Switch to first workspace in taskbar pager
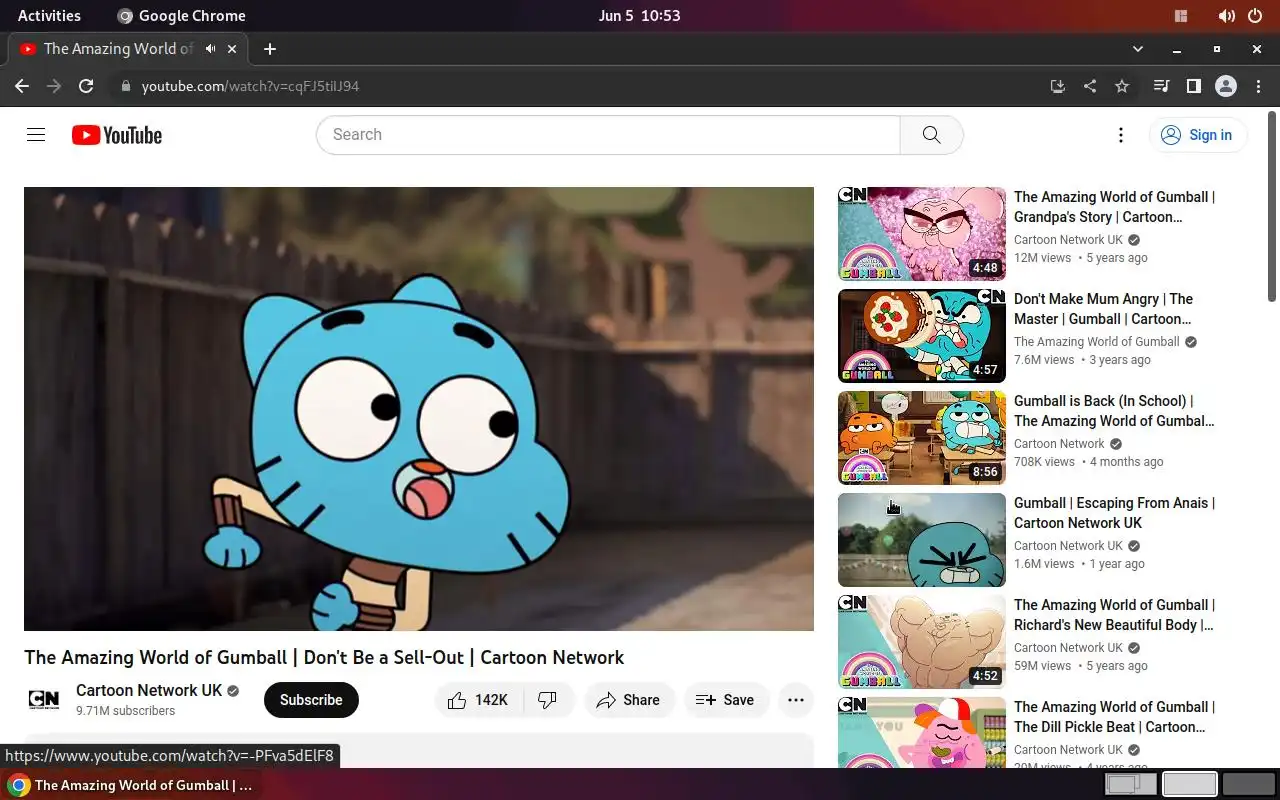 (1130, 785)
